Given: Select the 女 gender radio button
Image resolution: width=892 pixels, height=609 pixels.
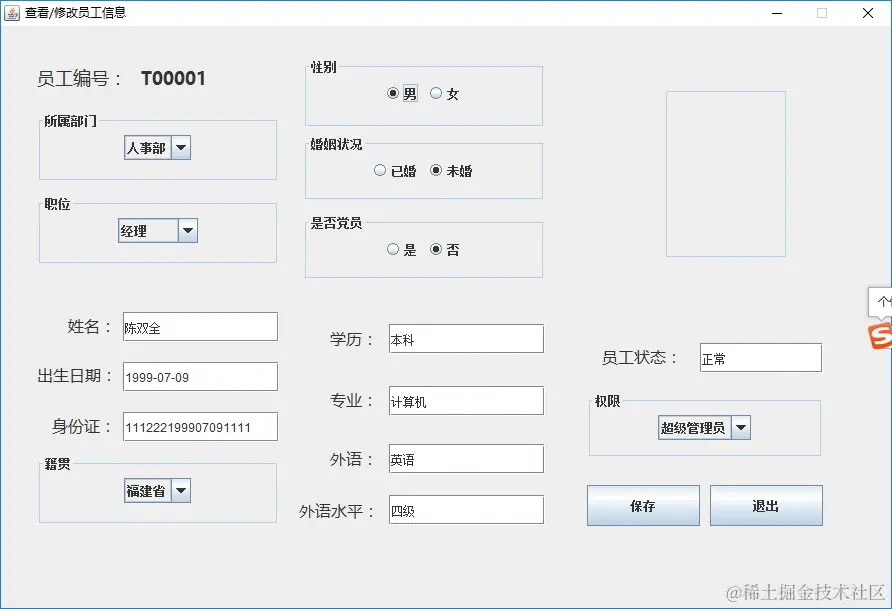Looking at the screenshot, I should pos(435,94).
